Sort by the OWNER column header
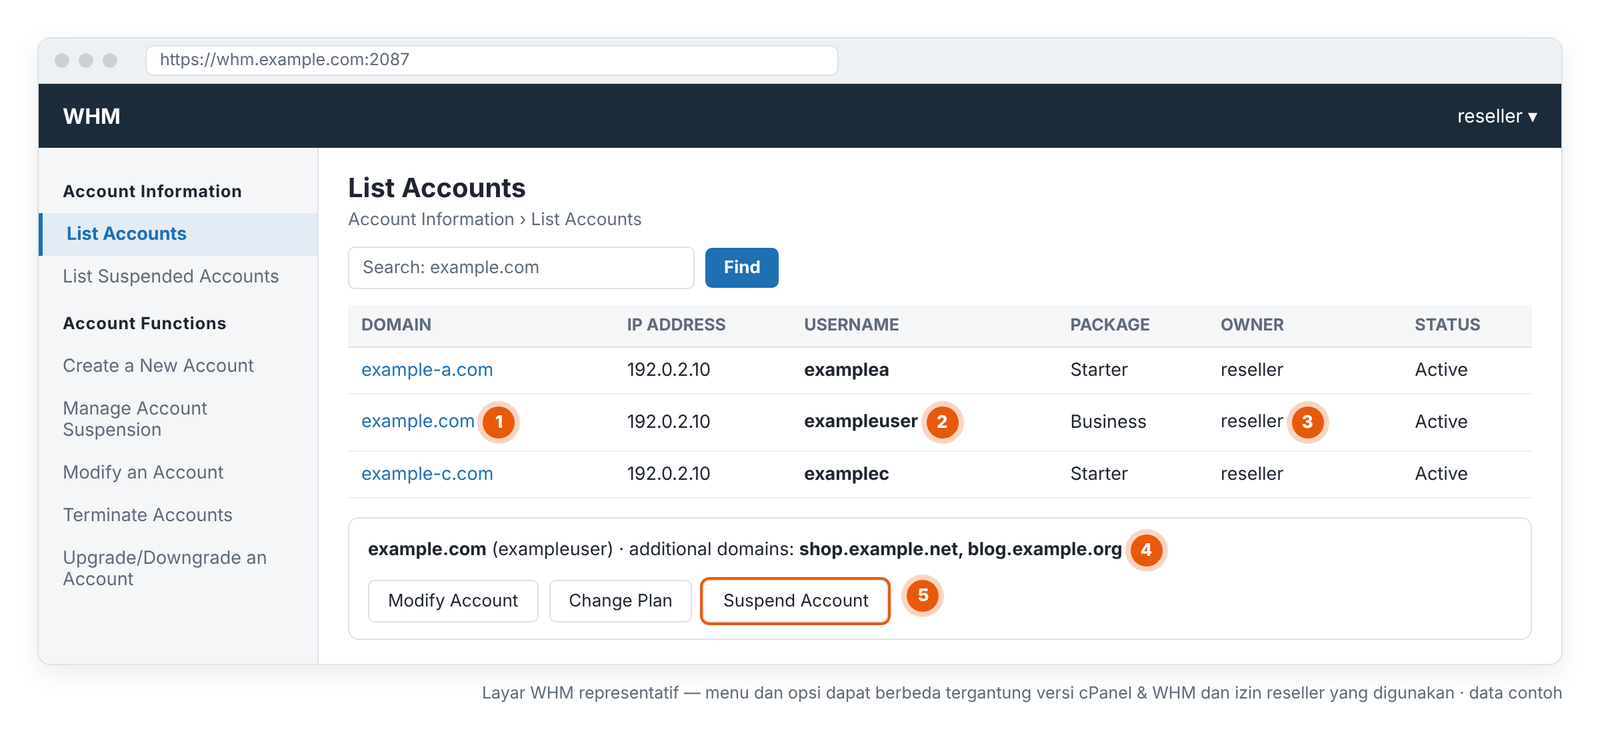Screen dimensions: 1600x741 click(x=1252, y=325)
